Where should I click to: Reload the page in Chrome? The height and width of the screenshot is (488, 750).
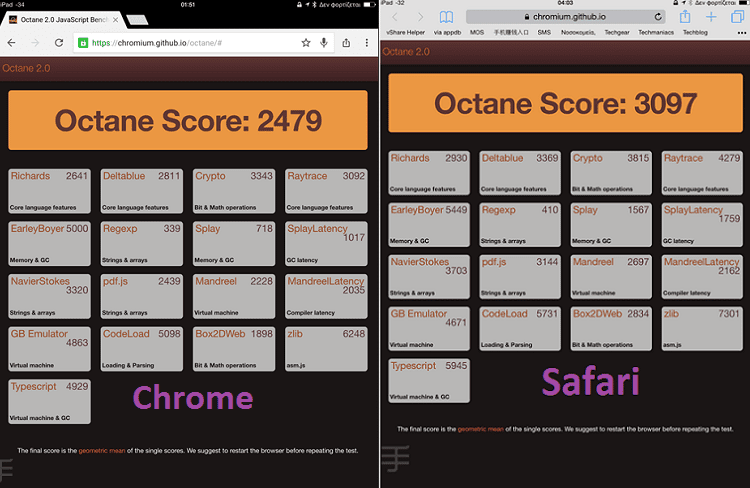pyautogui.click(x=59, y=43)
